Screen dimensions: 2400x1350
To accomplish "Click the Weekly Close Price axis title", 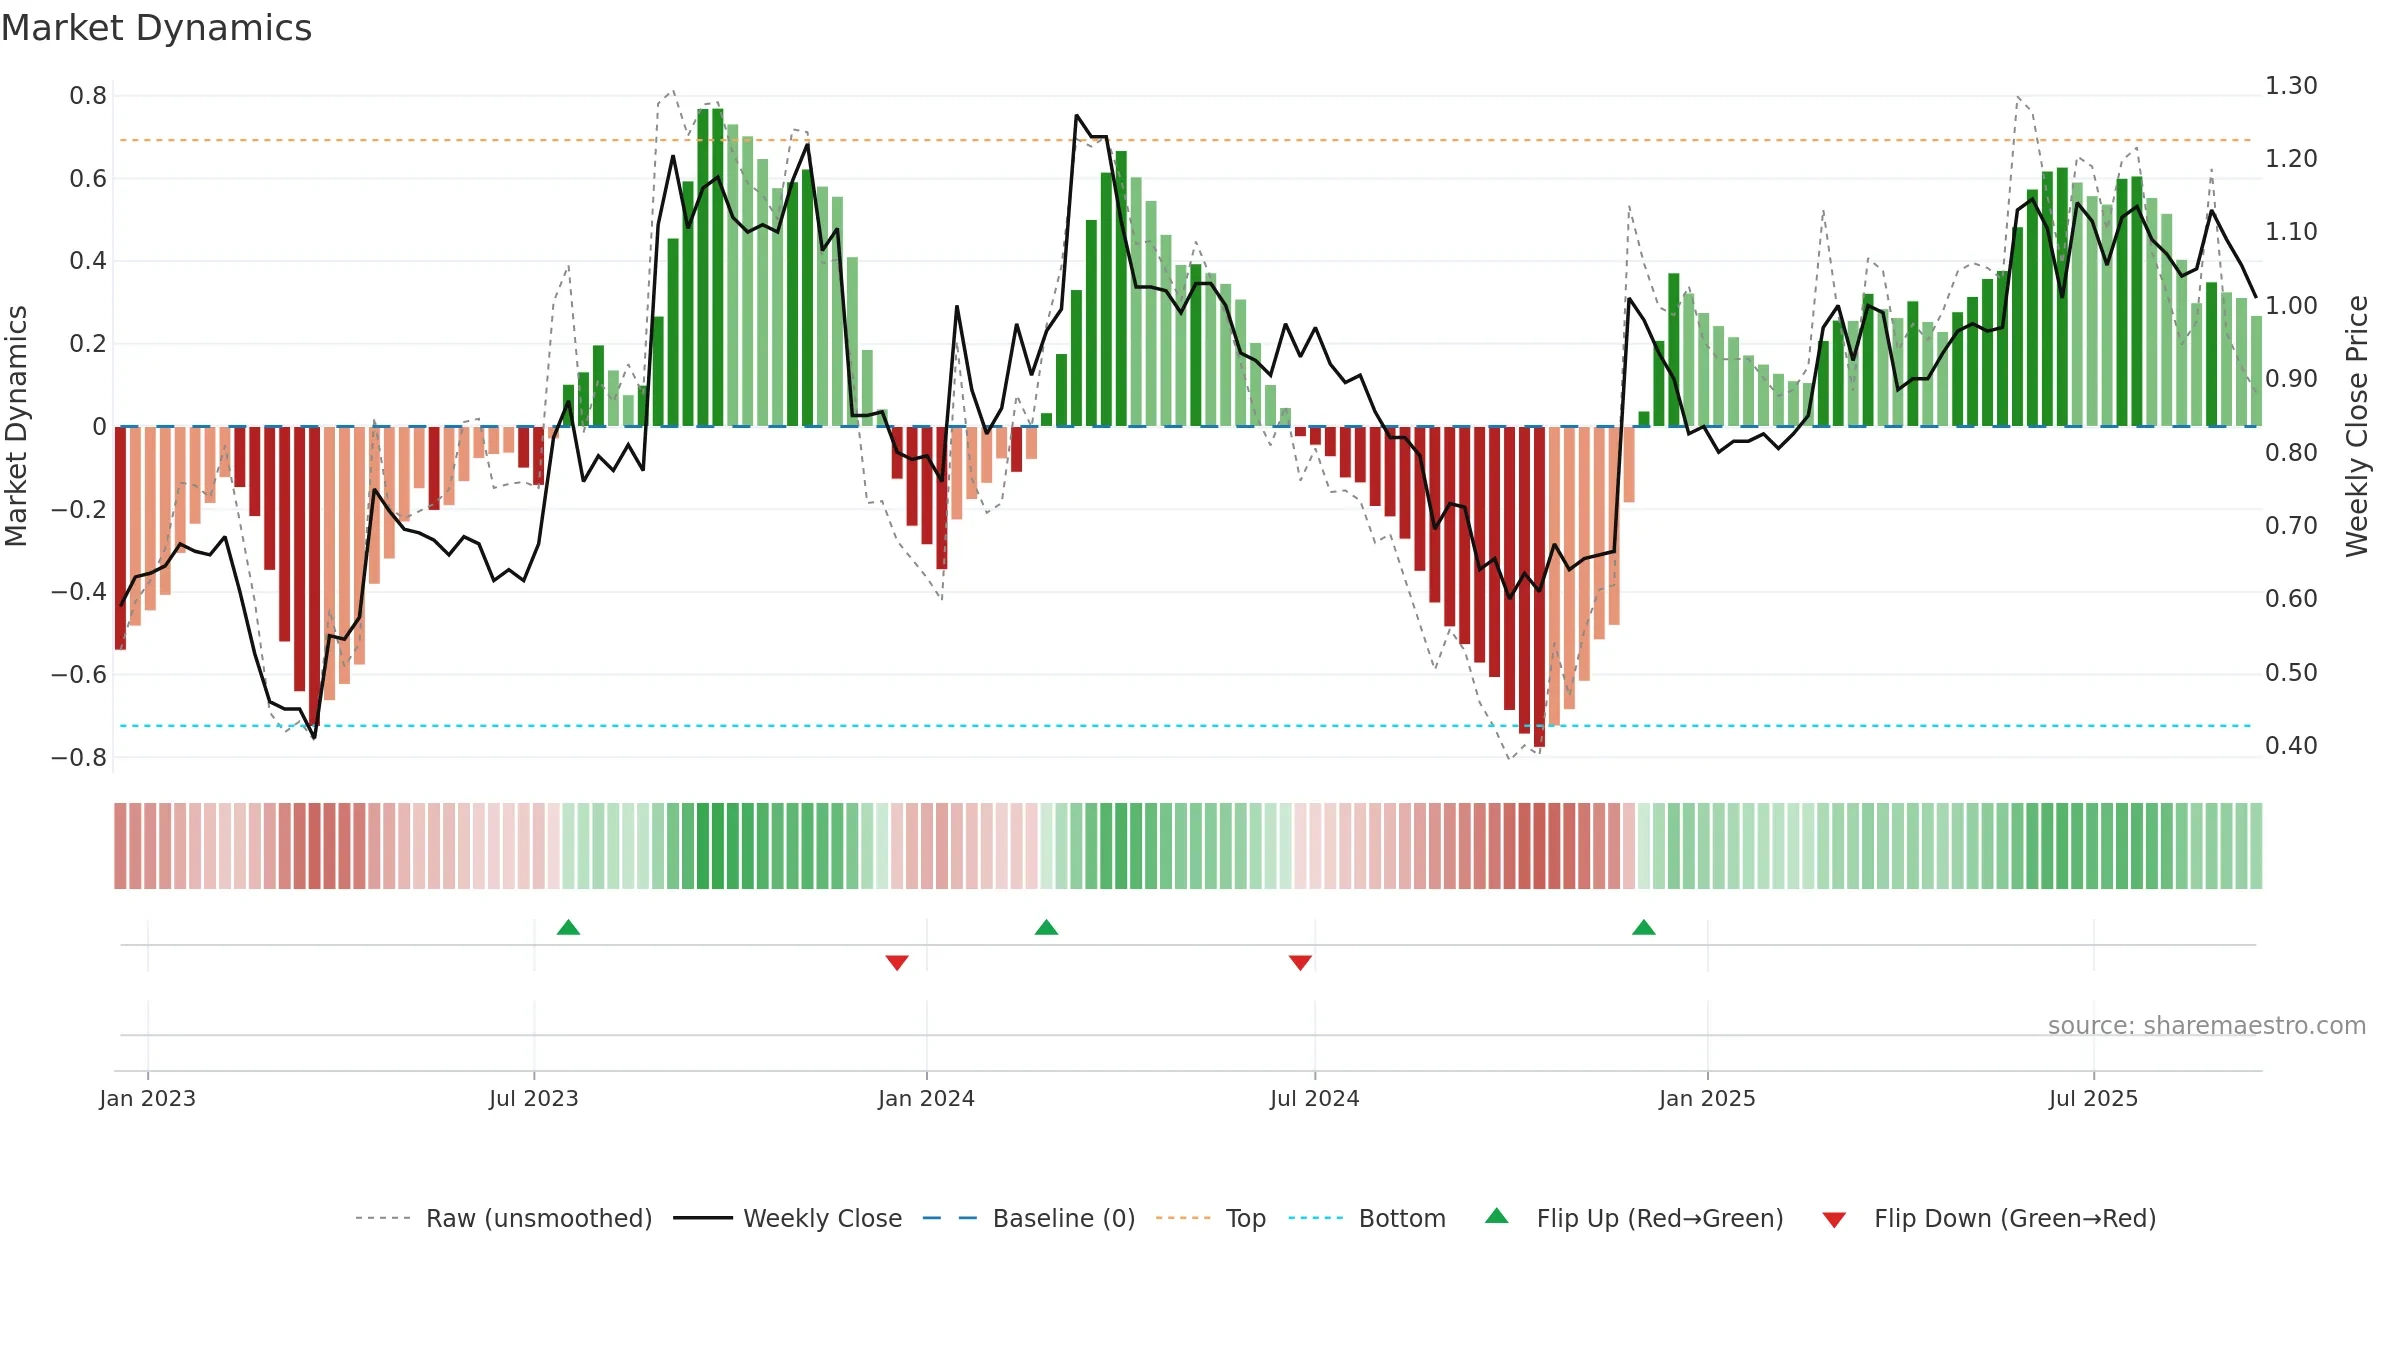I will click(2357, 426).
